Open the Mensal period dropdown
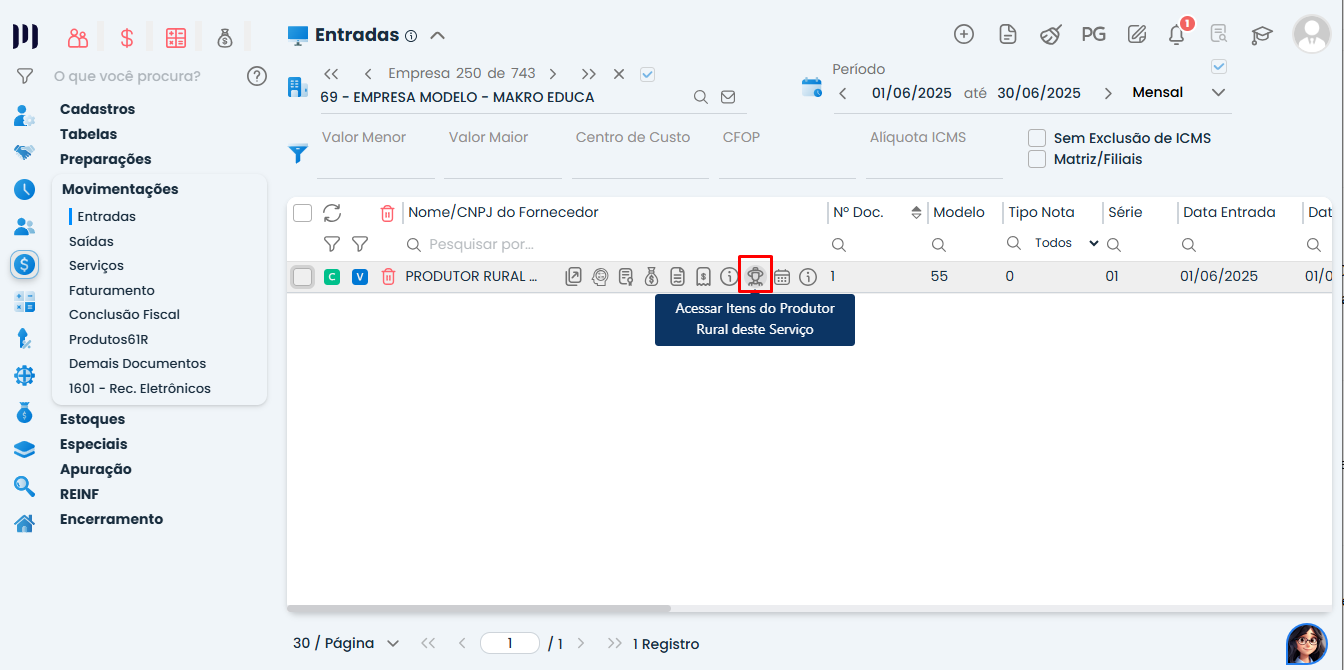 click(x=1178, y=92)
